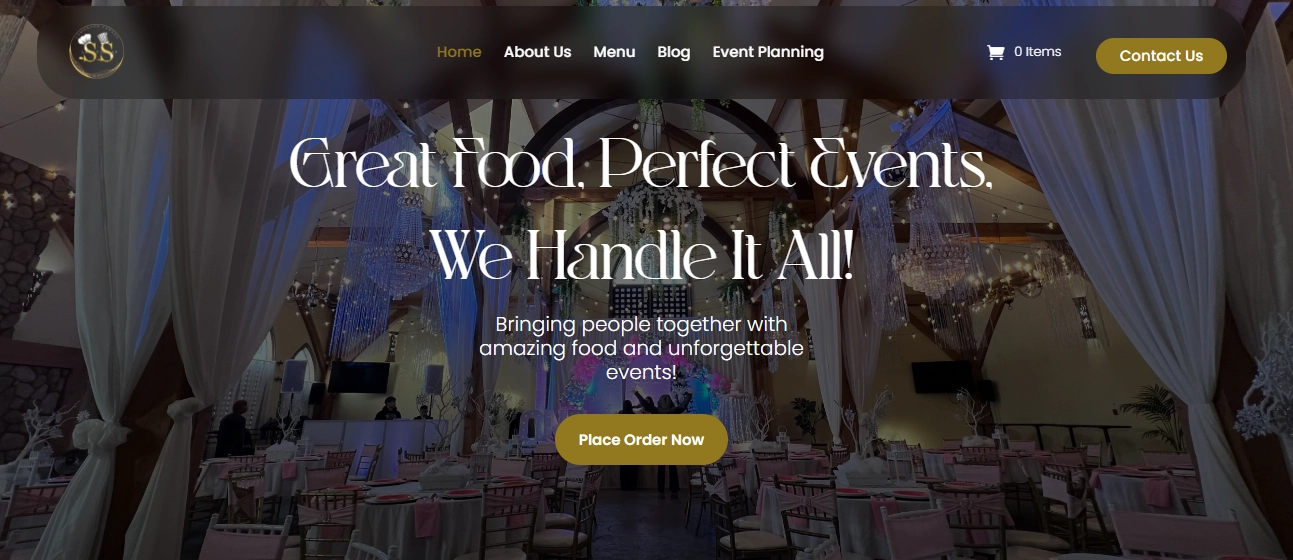Click the 'Bringing people together' tagline text
This screenshot has height=560, width=1293.
click(x=641, y=348)
